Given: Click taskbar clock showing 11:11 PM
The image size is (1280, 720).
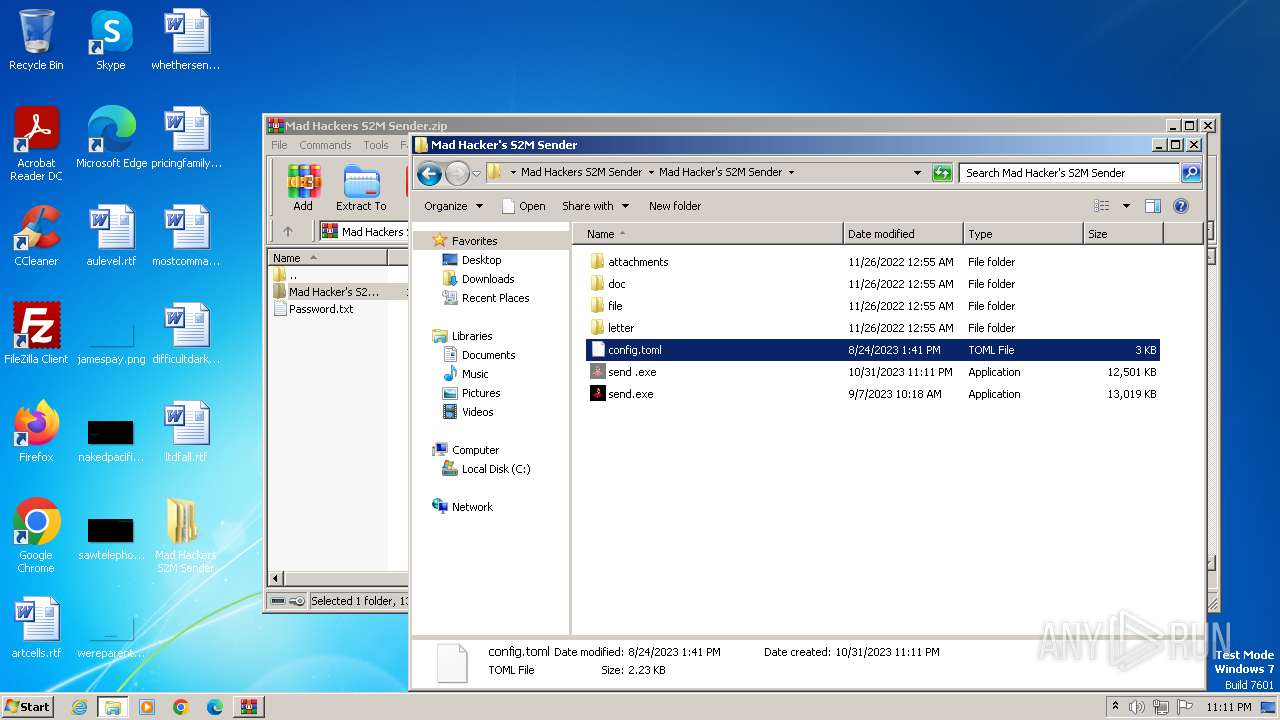Looking at the screenshot, I should click(1228, 707).
